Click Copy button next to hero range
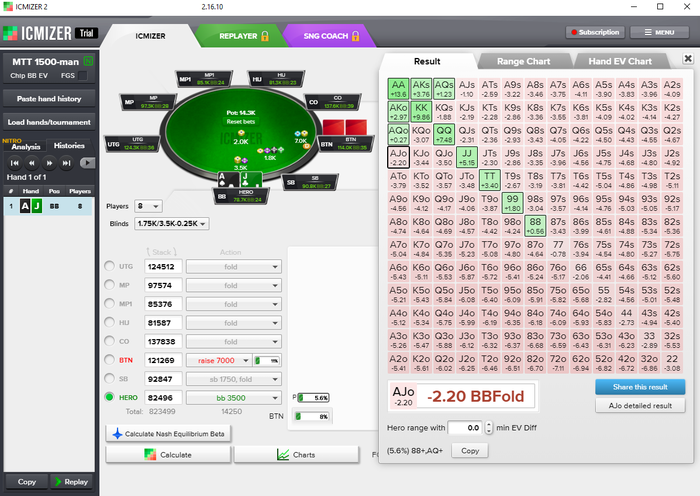Screen dimensions: 700x496 click(470, 450)
